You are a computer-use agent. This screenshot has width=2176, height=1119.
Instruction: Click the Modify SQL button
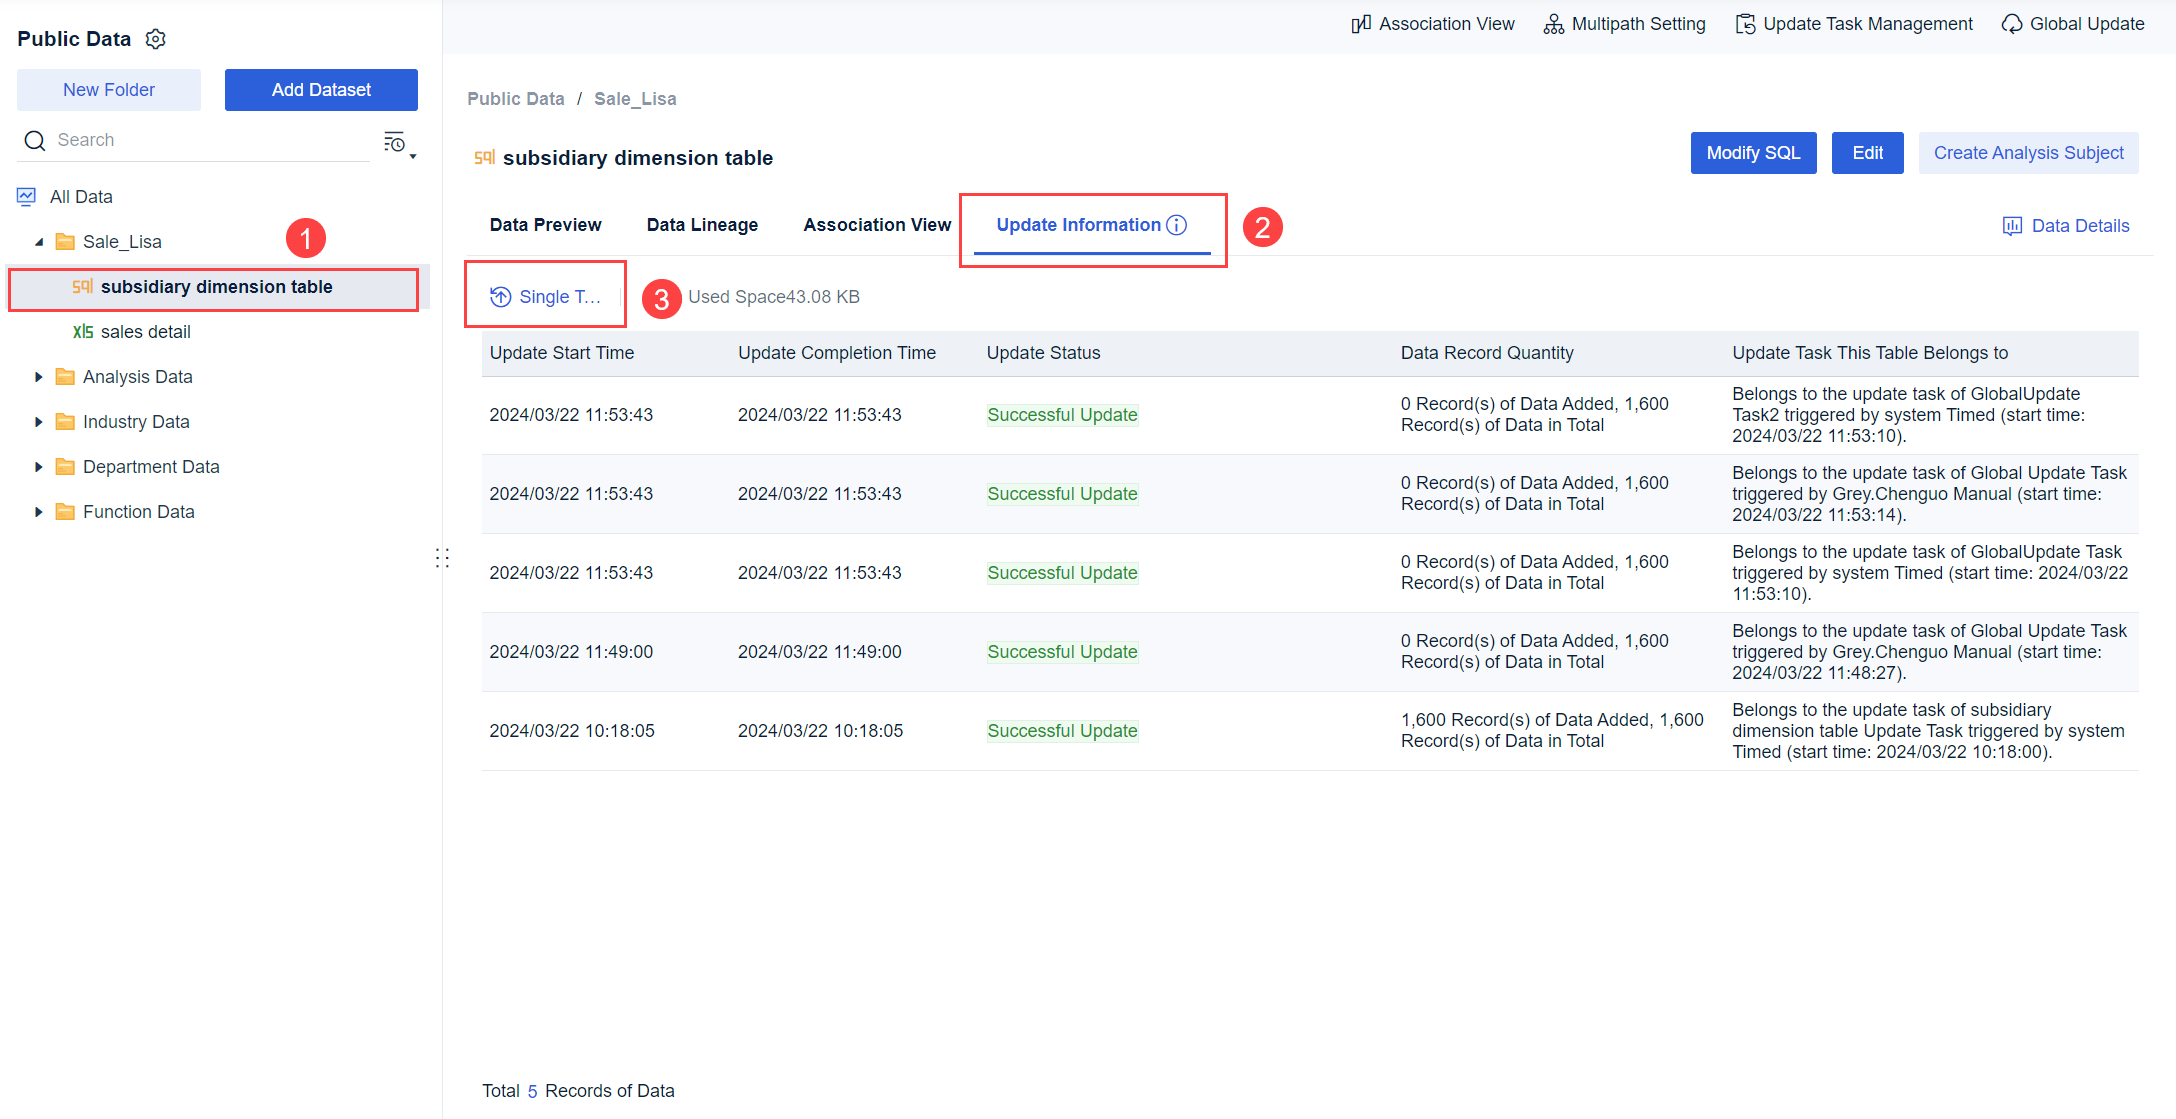(1753, 152)
